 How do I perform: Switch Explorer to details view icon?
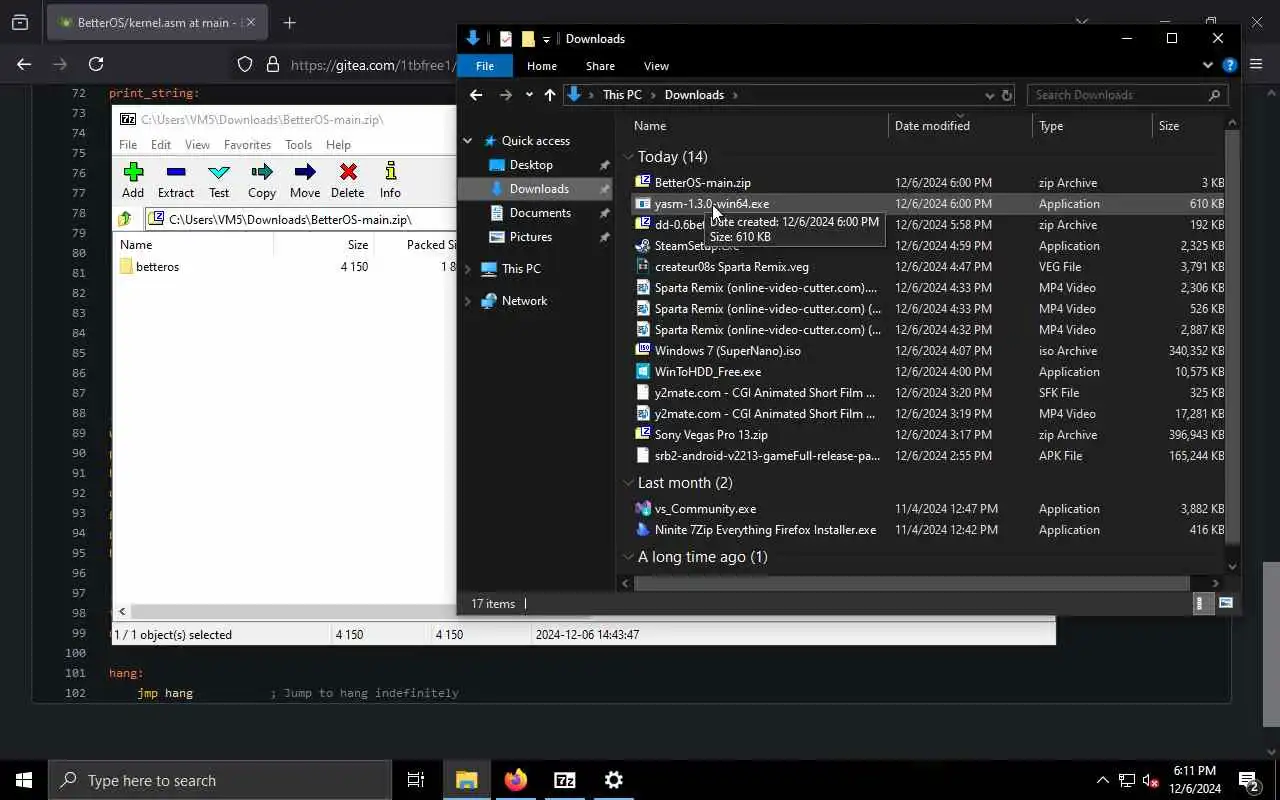[1203, 603]
